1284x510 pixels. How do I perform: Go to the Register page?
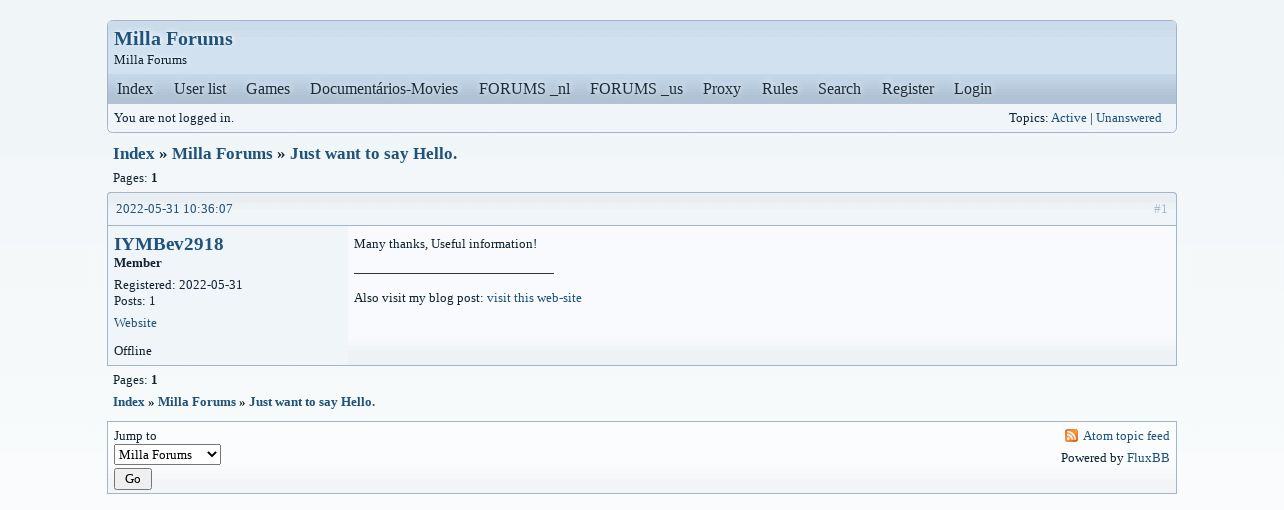pos(908,89)
